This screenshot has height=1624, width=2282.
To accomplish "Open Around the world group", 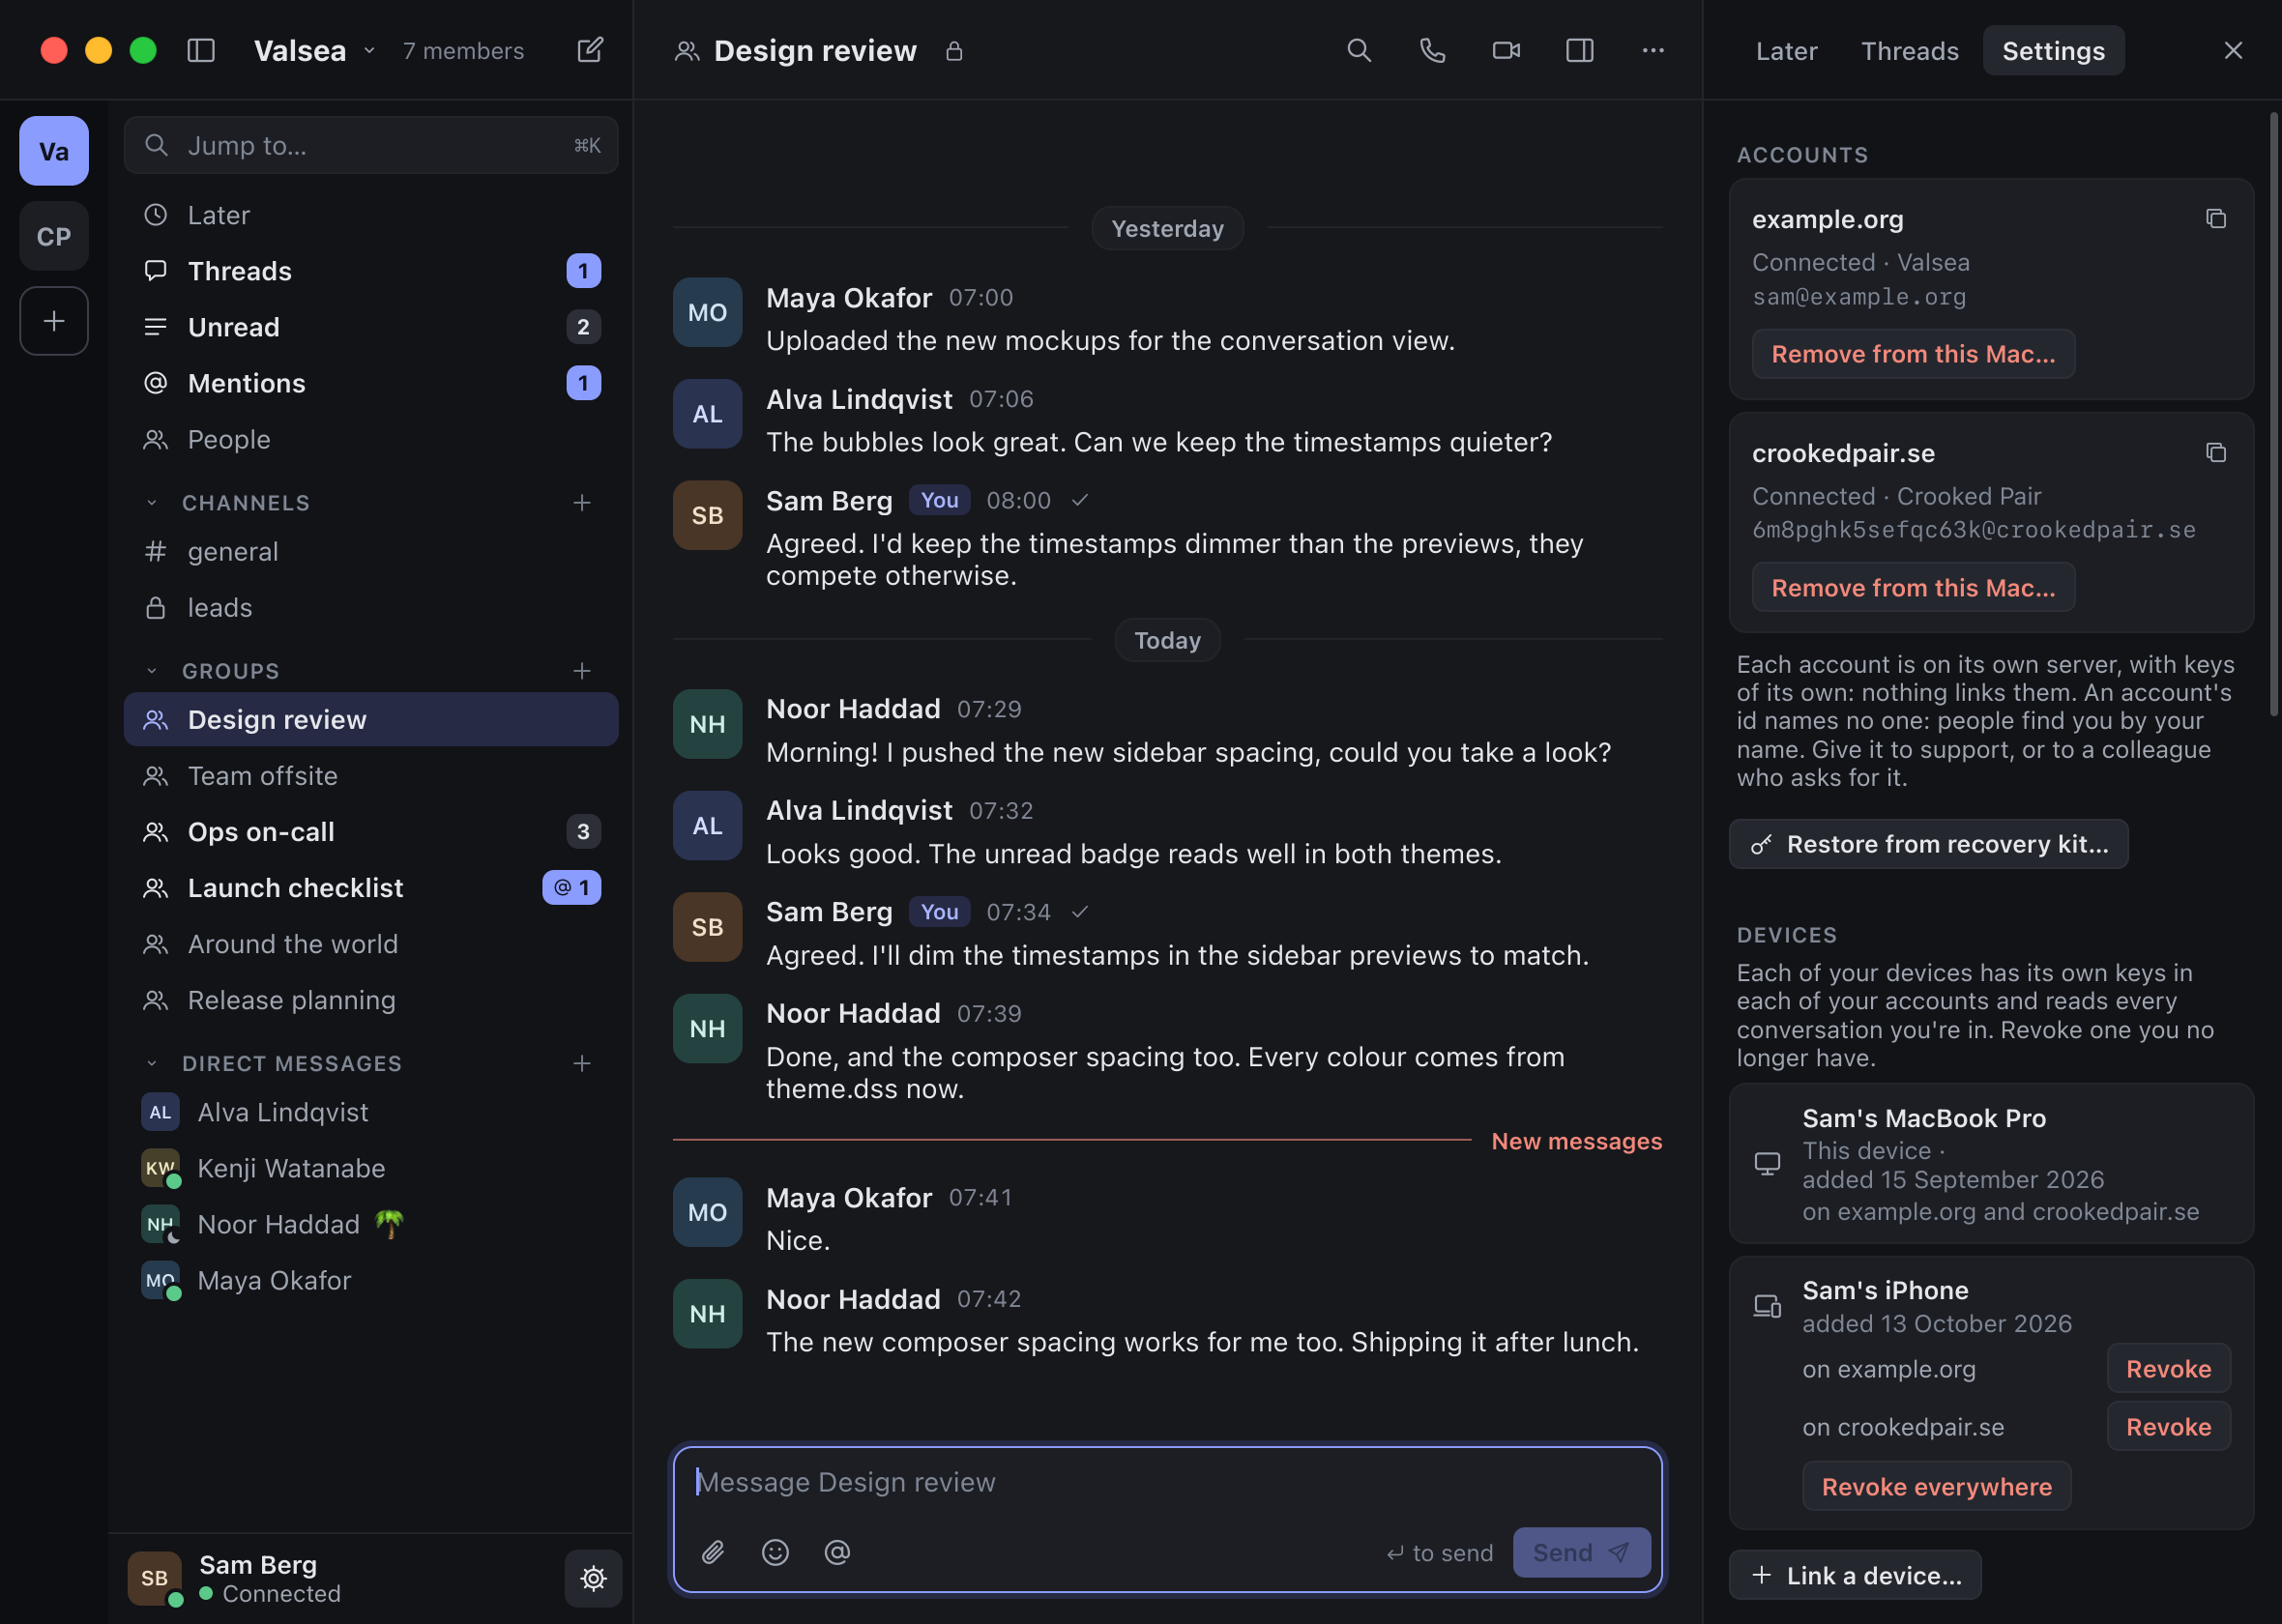I will (371, 944).
